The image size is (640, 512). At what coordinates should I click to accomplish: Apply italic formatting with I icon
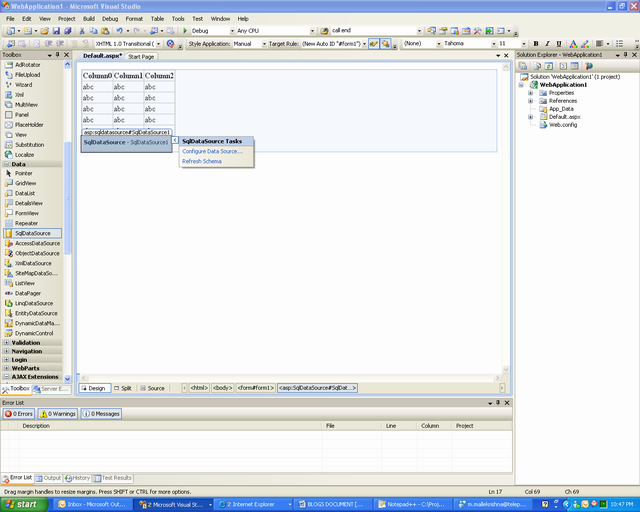click(547, 44)
